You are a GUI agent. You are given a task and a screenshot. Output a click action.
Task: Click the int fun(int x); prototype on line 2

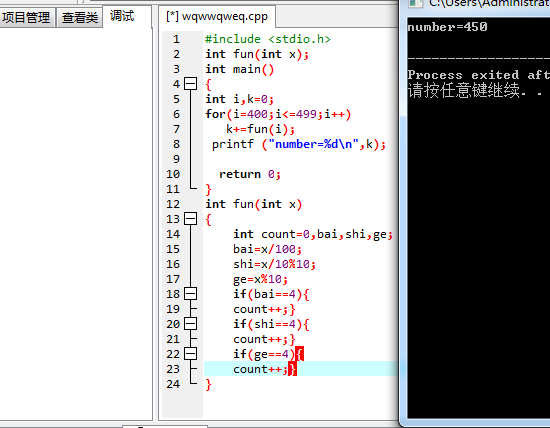click(x=257, y=54)
